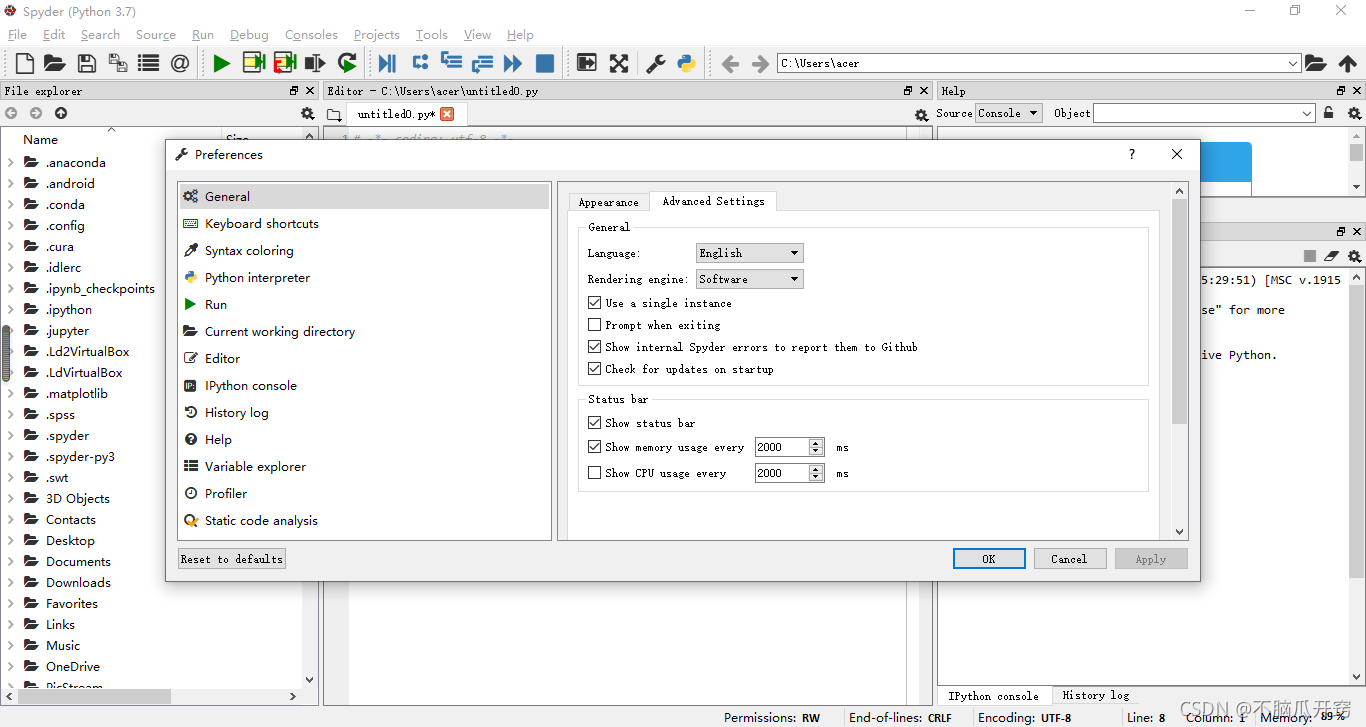
Task: Close the untitled0.py editor tab
Action: 447,114
